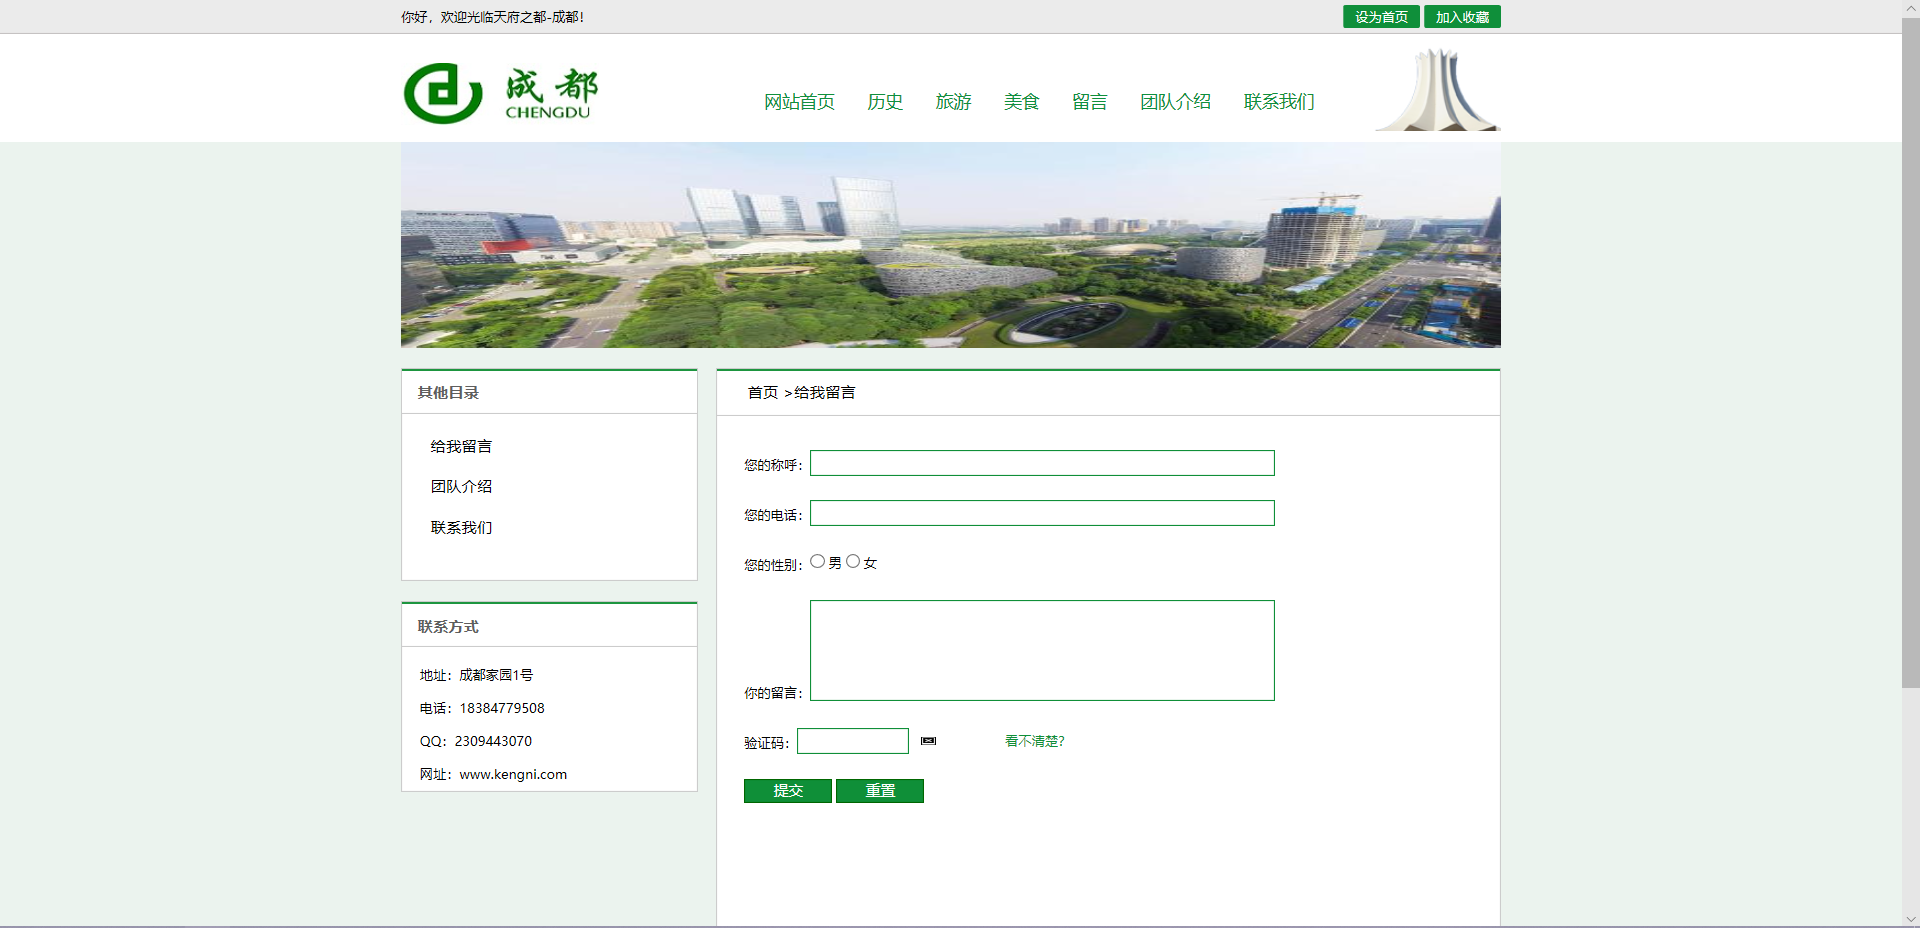Click the 联系方式 panel heading
Image resolution: width=1920 pixels, height=928 pixels.
tap(448, 626)
